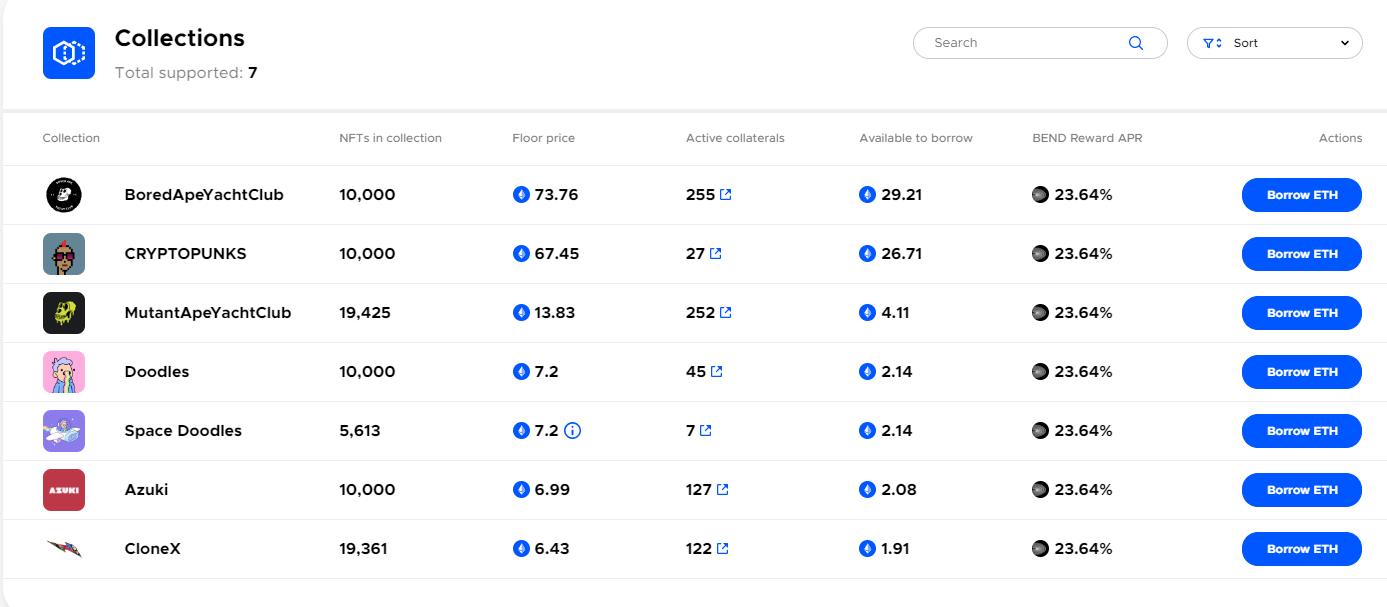Screen dimensions: 1387x607
Task: Open BoredApeYachtClub active collaterals external link icon
Action: (726, 195)
